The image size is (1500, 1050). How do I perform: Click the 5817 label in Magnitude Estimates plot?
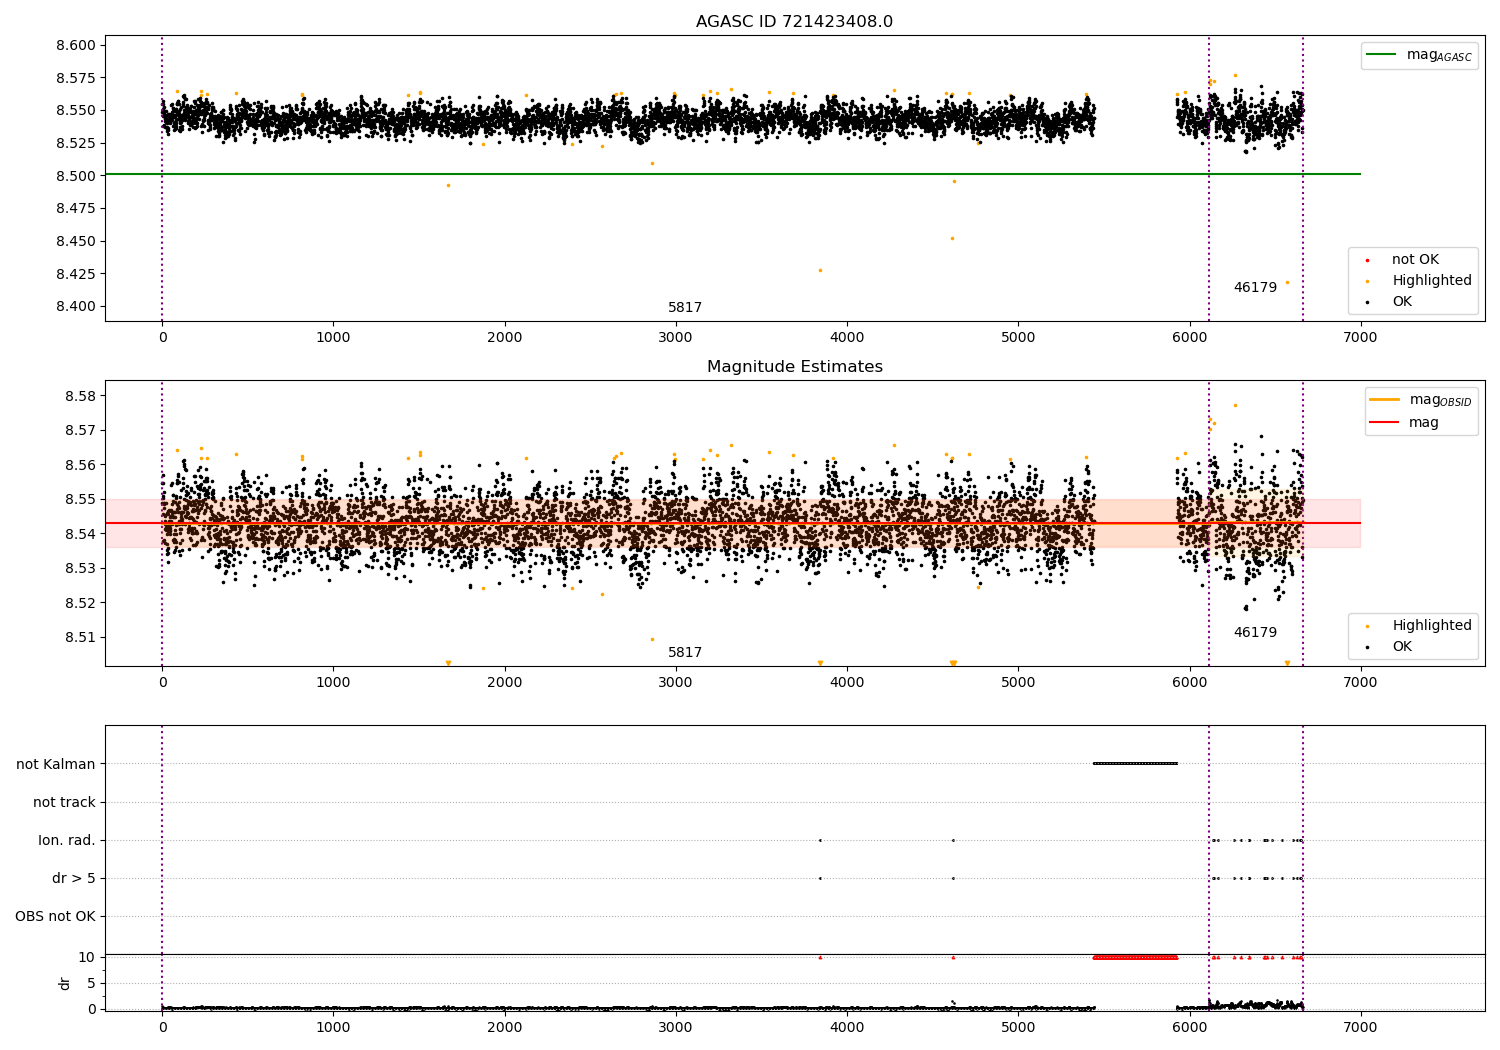[685, 653]
